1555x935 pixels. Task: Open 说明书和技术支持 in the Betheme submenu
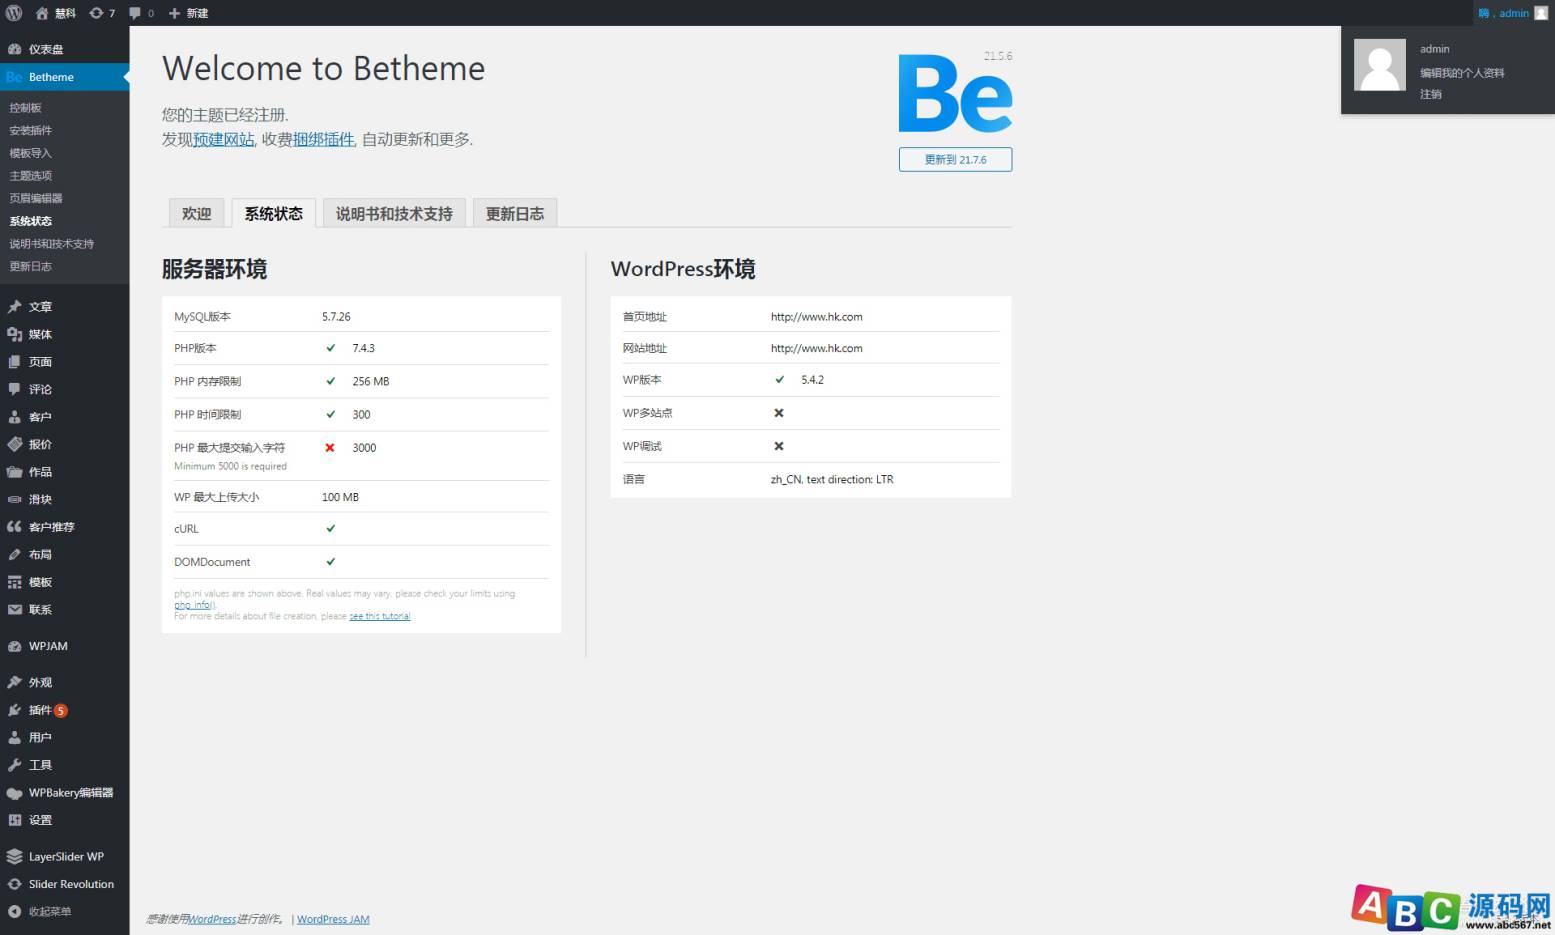(x=52, y=244)
